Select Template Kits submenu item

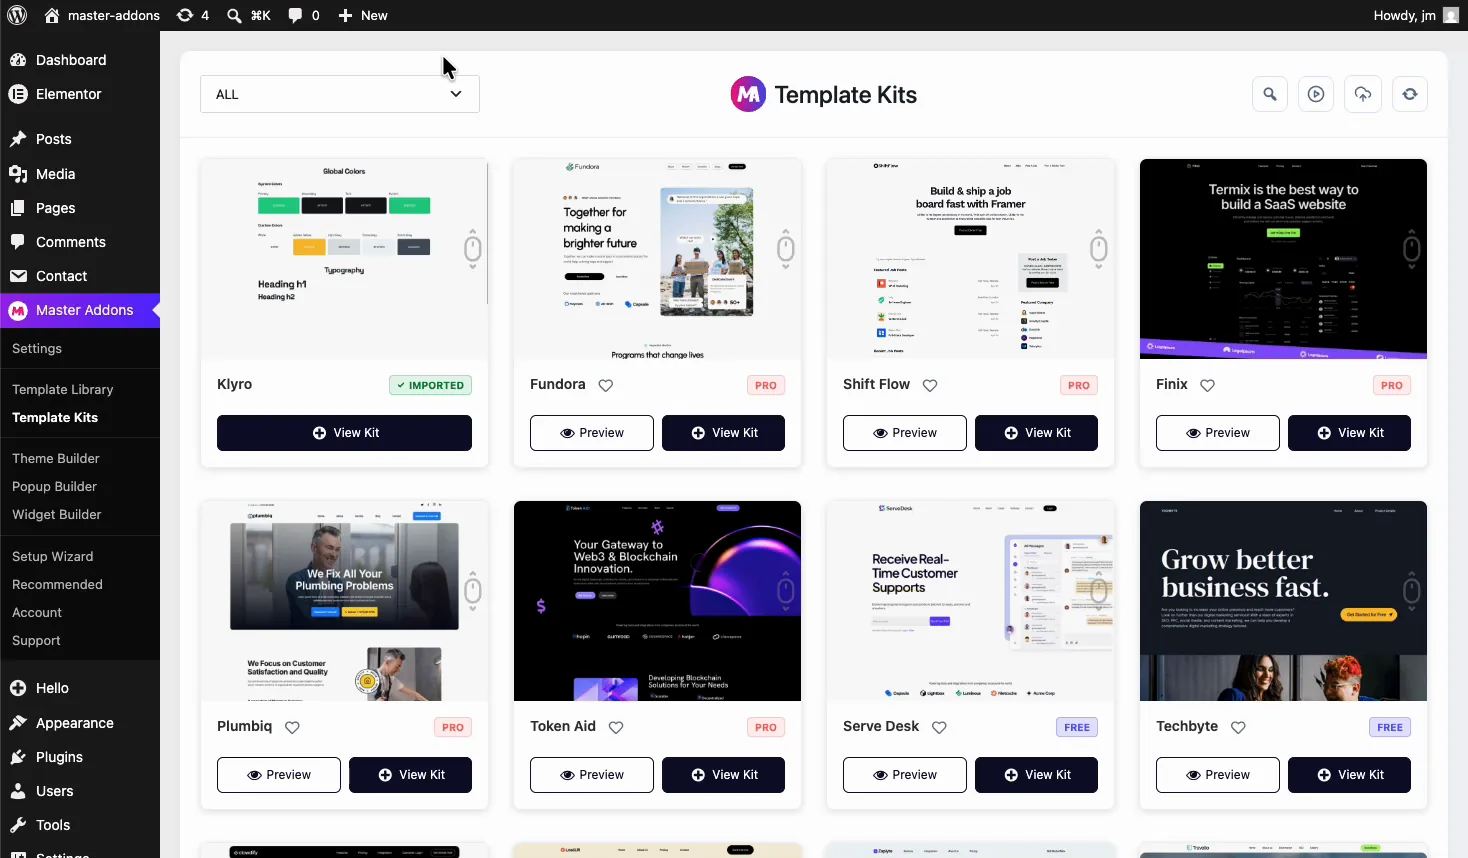point(55,417)
